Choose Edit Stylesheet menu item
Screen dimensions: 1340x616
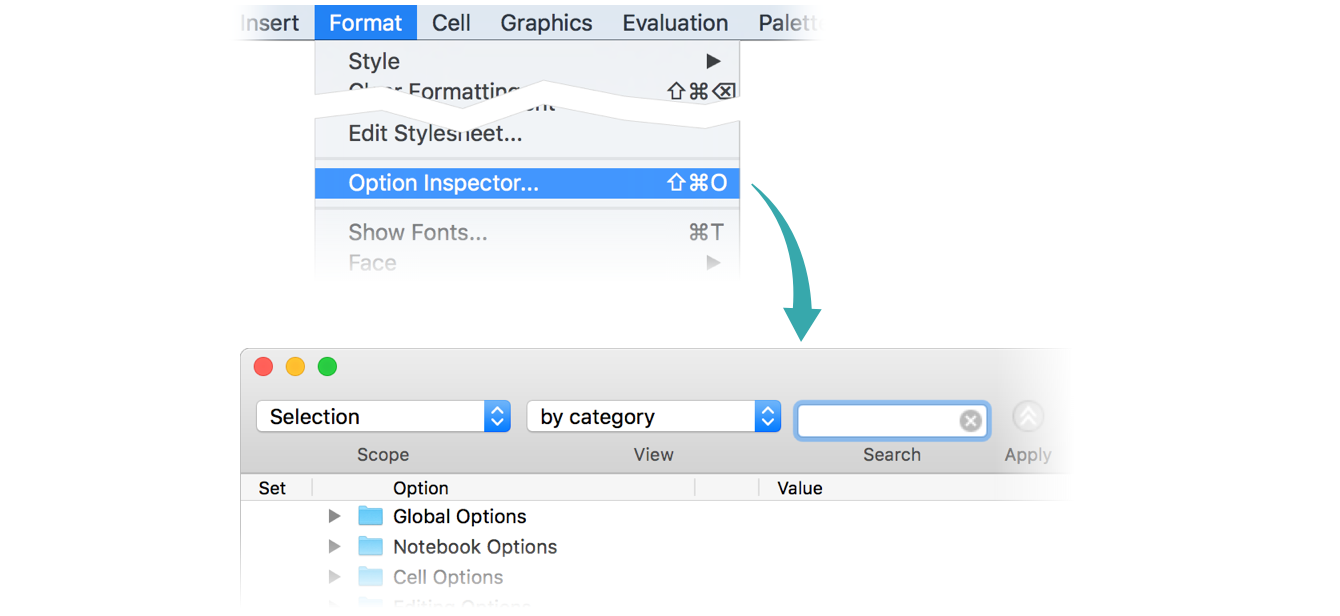coord(435,133)
